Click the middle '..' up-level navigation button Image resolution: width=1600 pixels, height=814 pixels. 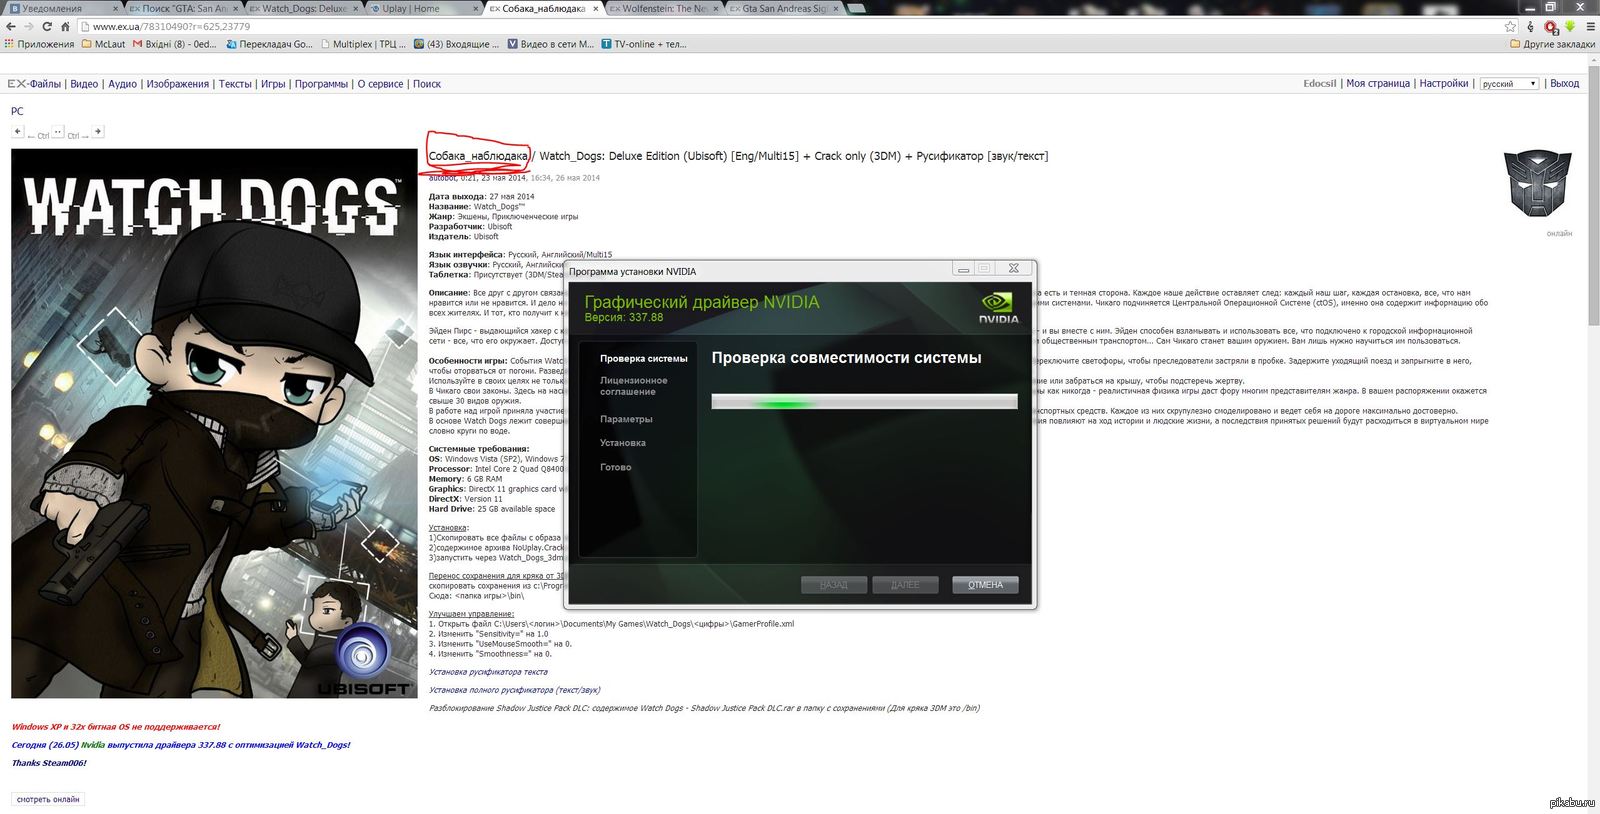click(58, 132)
